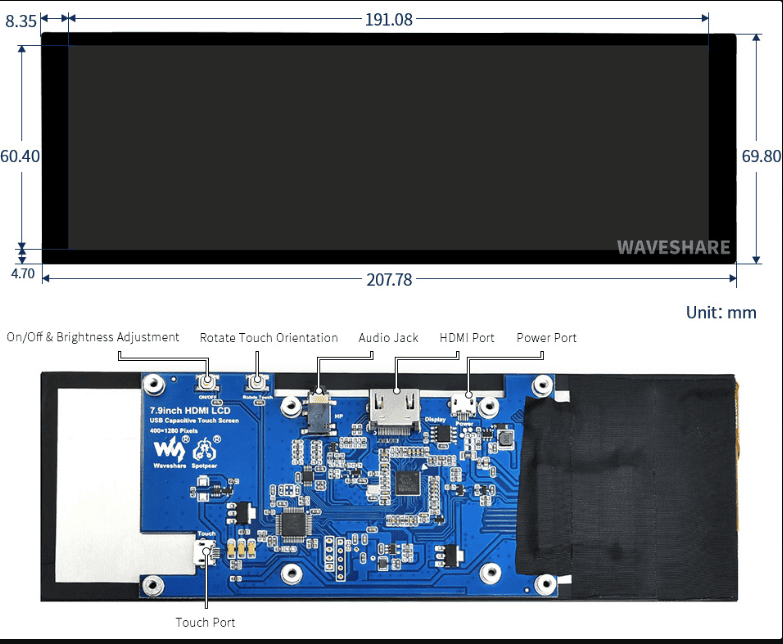783x644 pixels.
Task: Select the 'Audio Jack' label
Action: coord(388,338)
